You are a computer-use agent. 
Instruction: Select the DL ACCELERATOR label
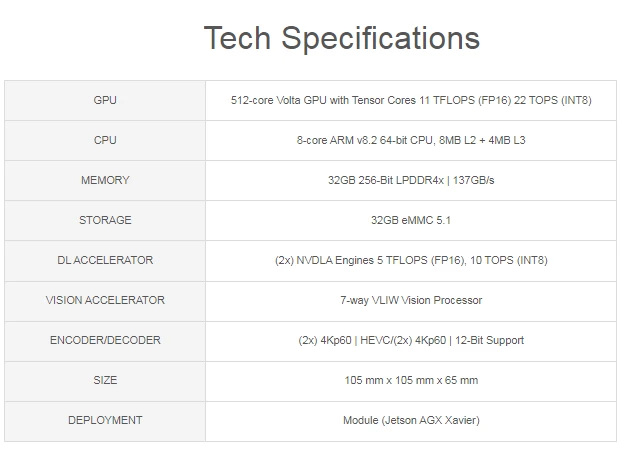pyautogui.click(x=105, y=260)
